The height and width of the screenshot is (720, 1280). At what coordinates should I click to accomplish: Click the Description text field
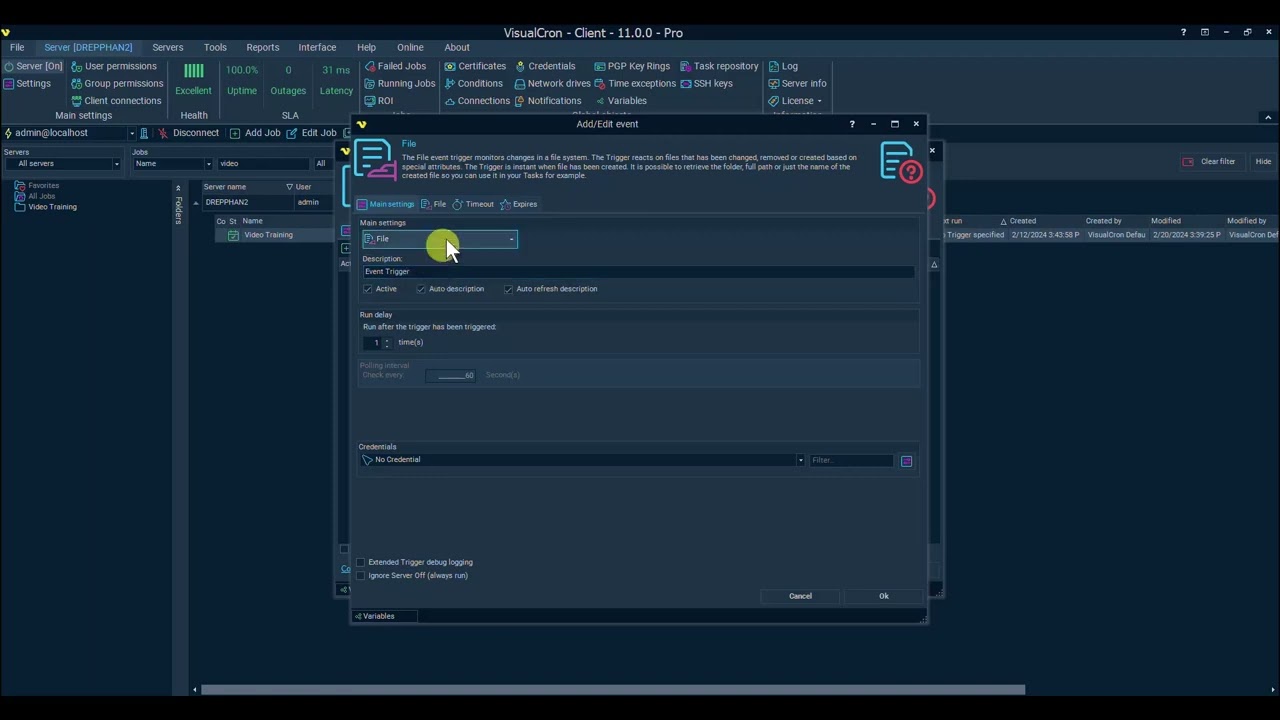click(x=638, y=272)
